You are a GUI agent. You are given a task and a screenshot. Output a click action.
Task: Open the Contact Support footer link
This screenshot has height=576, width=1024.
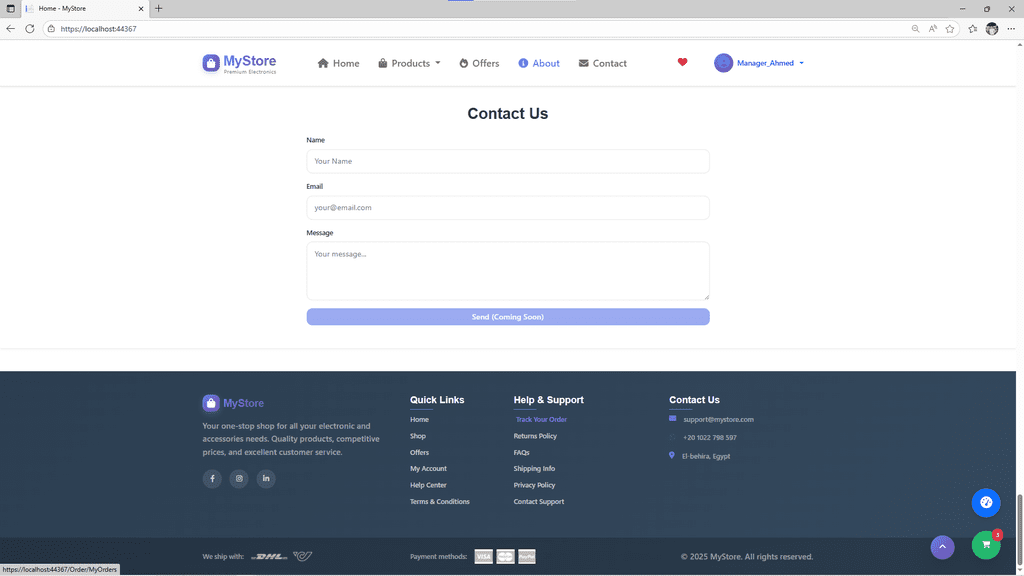coord(539,502)
